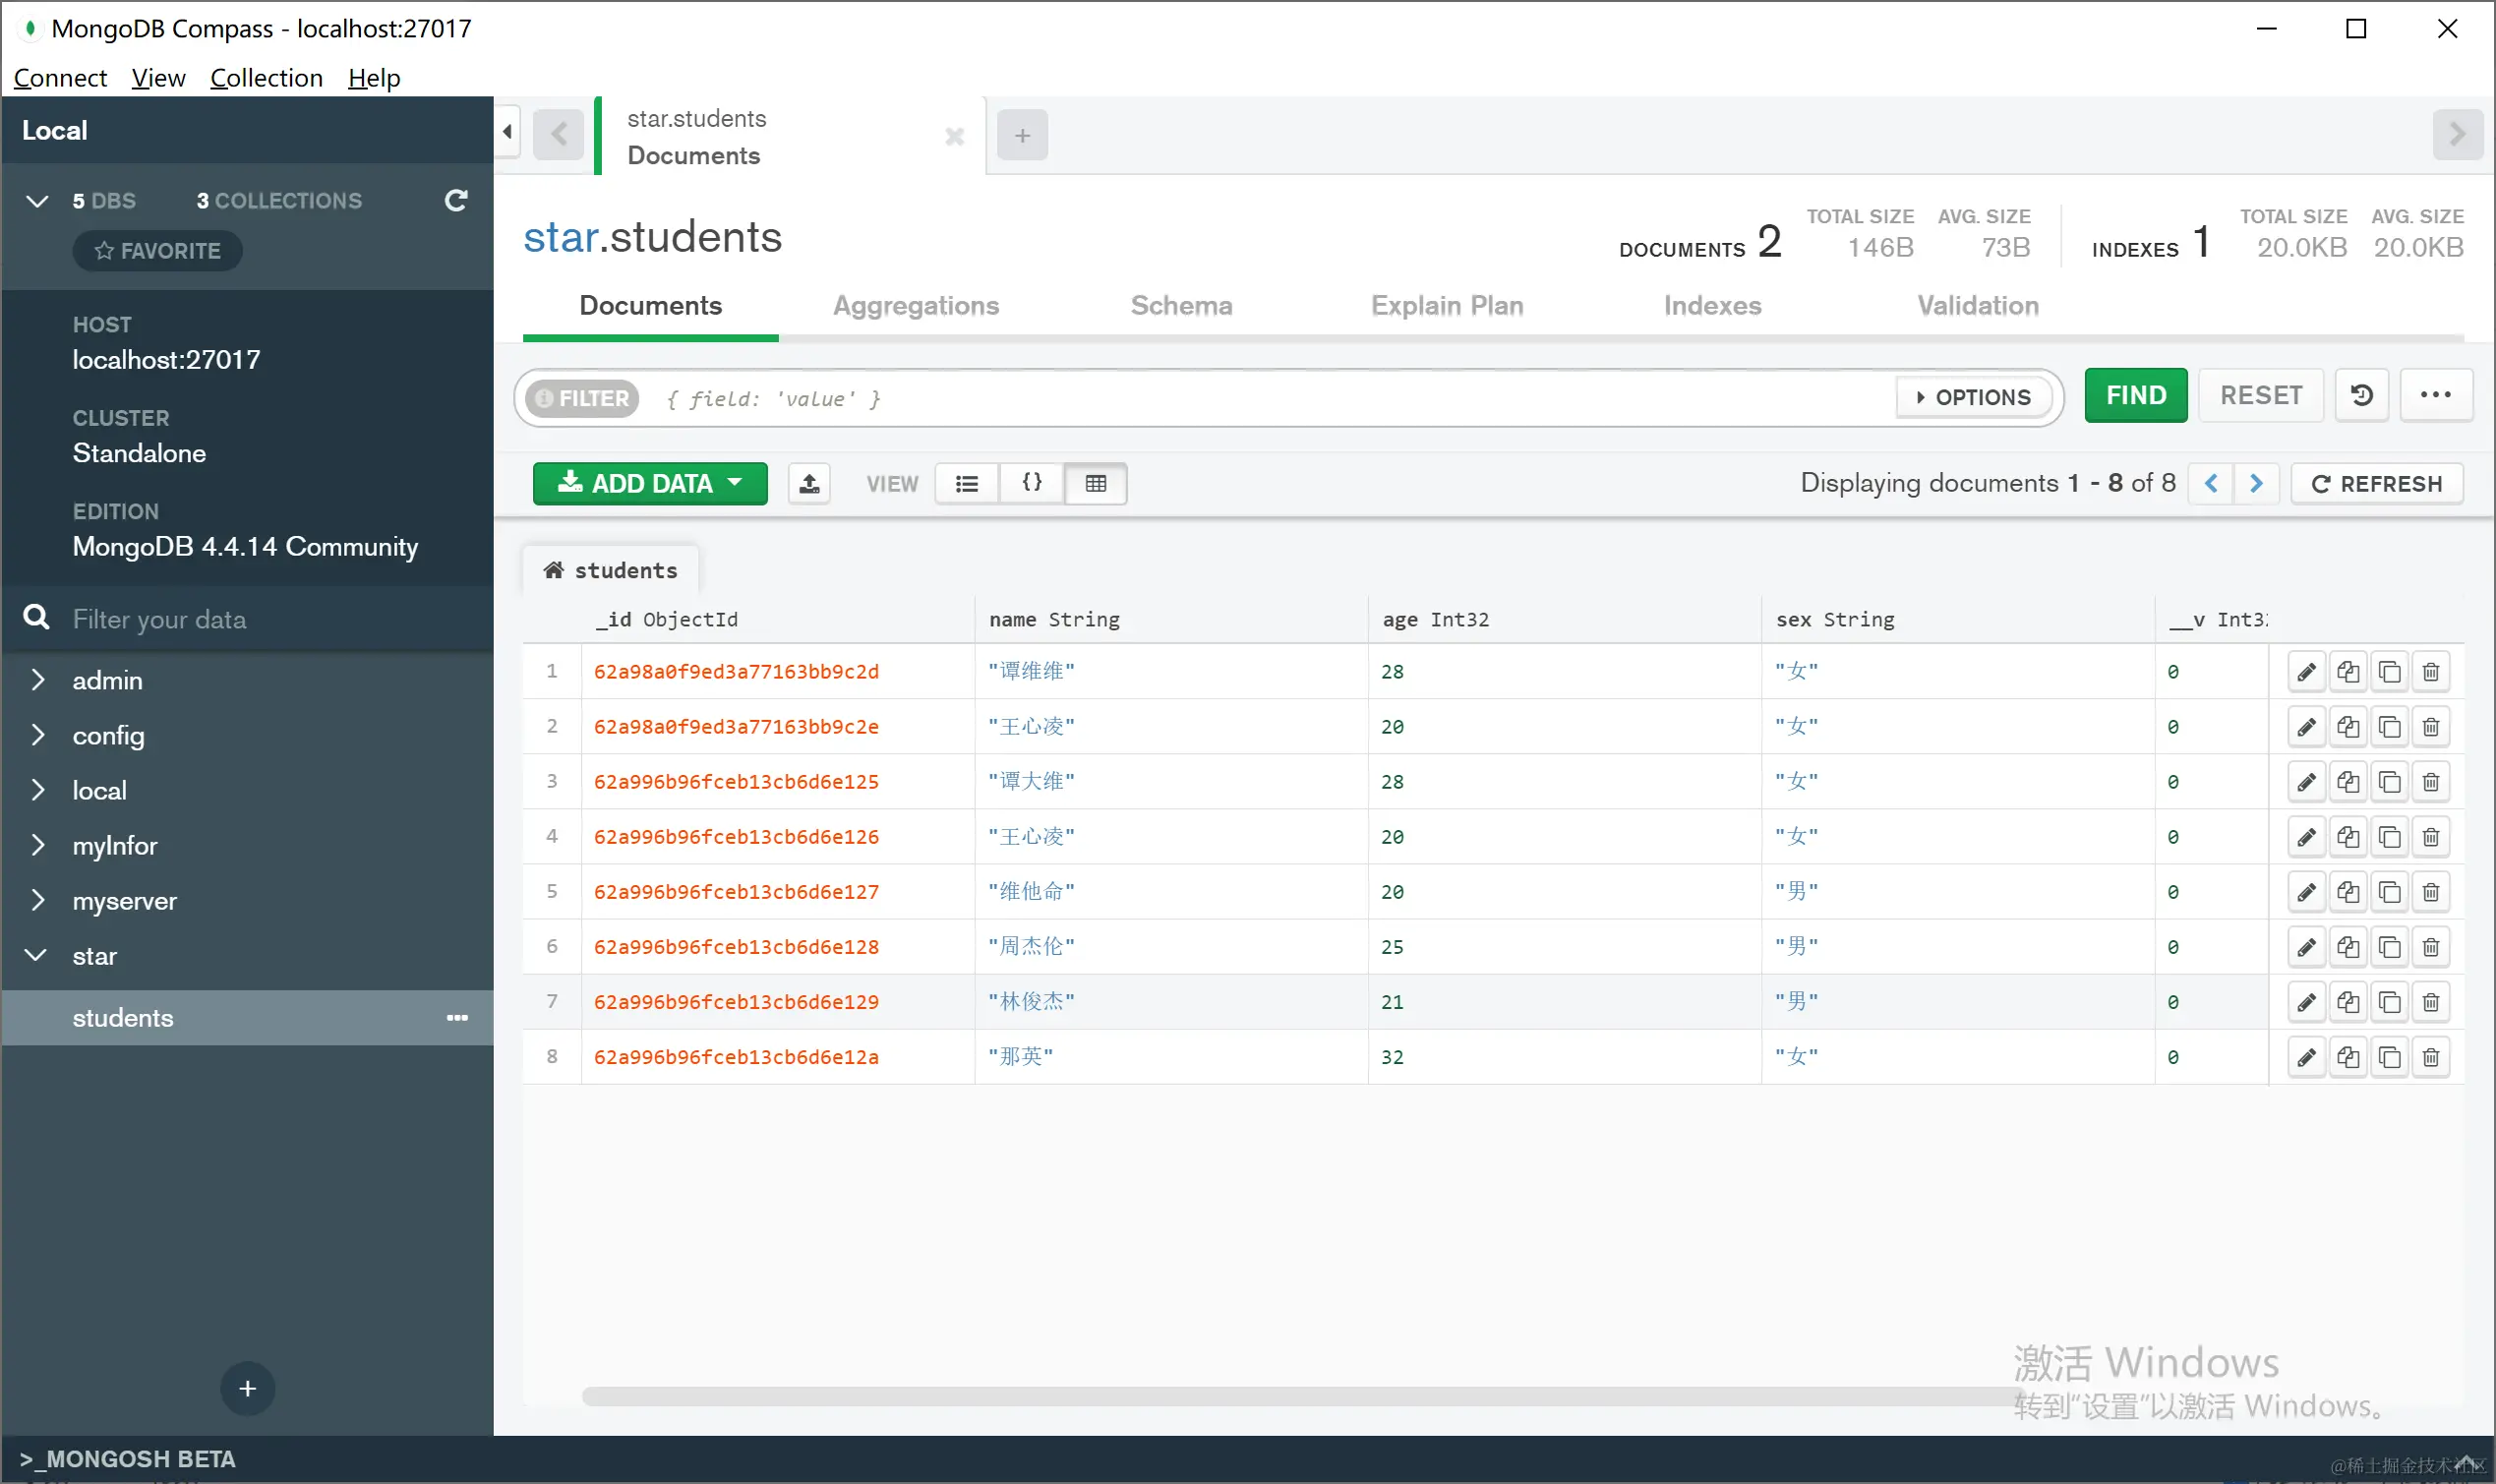Open the Collection menu
Viewport: 2496px width, 1484px height.
266,78
